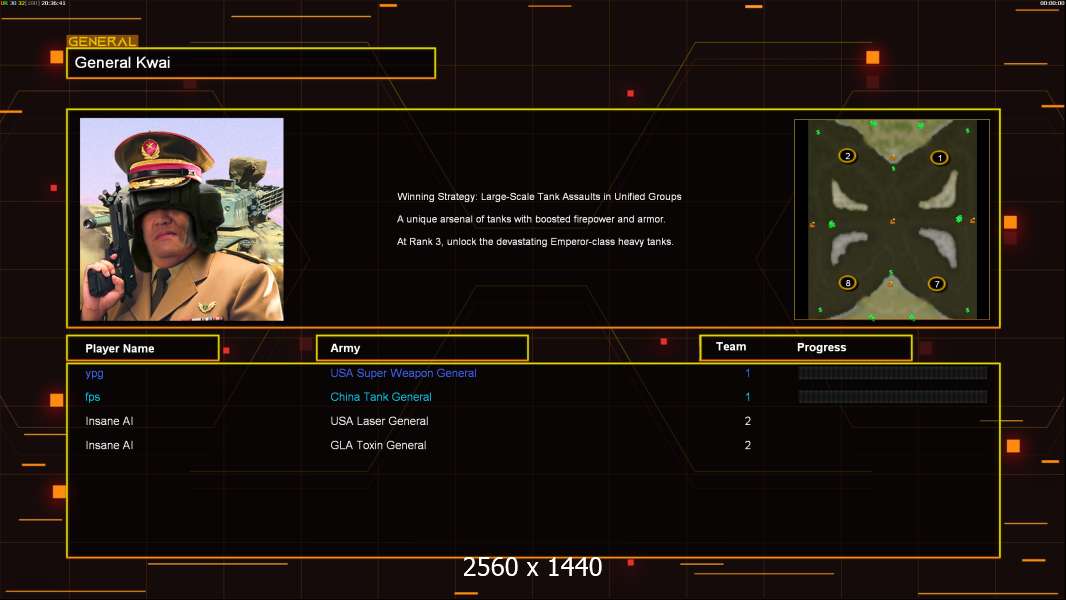This screenshot has height=600, width=1066.
Task: Click the Progress column header label
Action: click(x=821, y=347)
